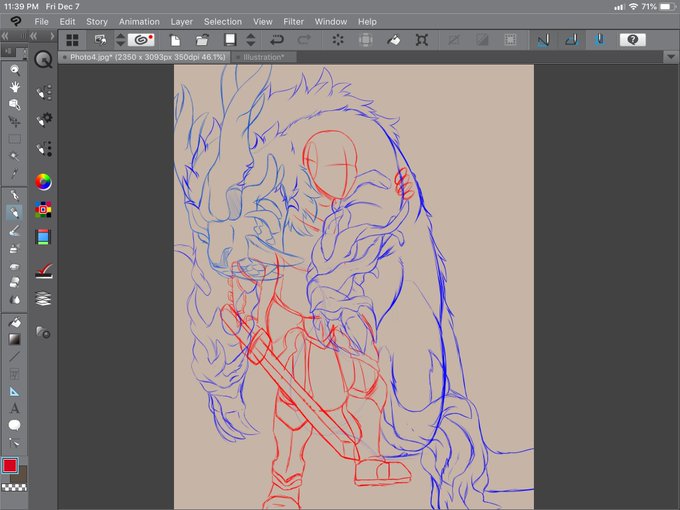Image resolution: width=680 pixels, height=510 pixels.
Task: Click the Fill command icon
Action: (x=393, y=40)
